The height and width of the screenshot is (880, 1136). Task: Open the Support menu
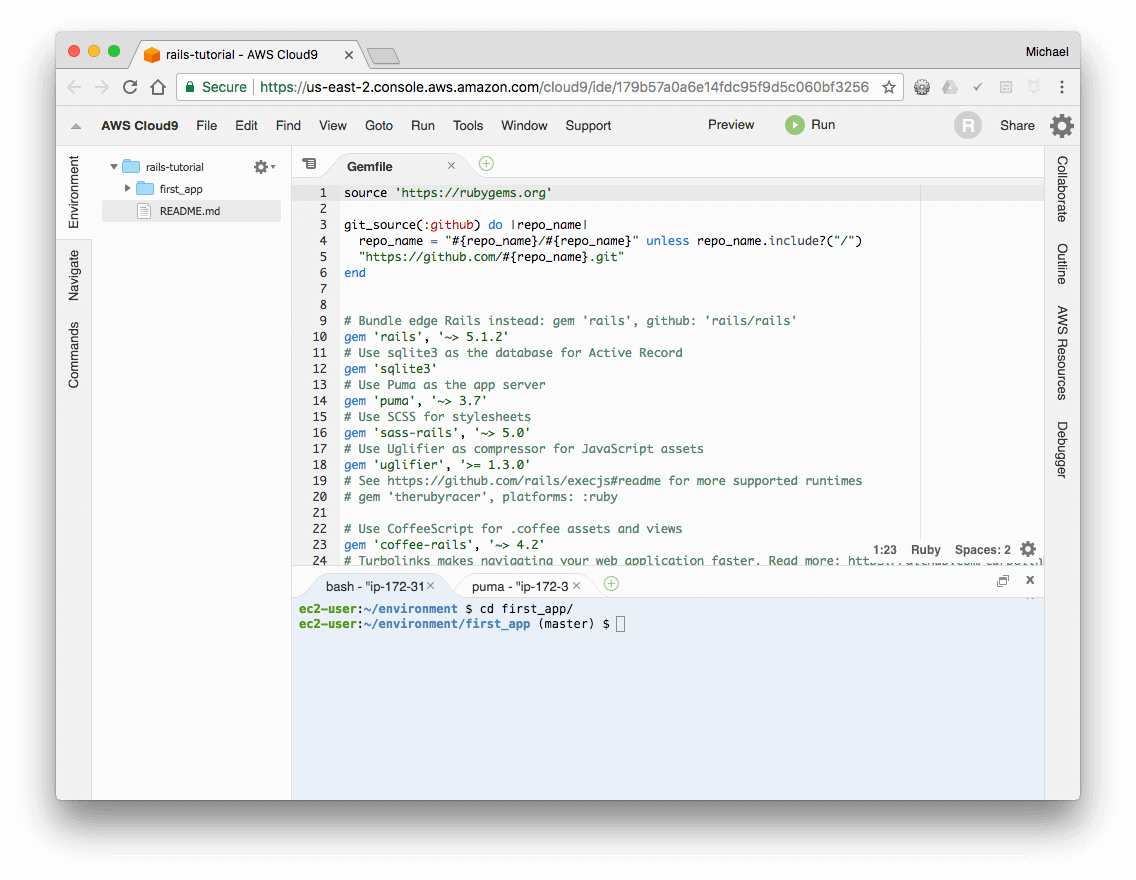click(x=588, y=125)
